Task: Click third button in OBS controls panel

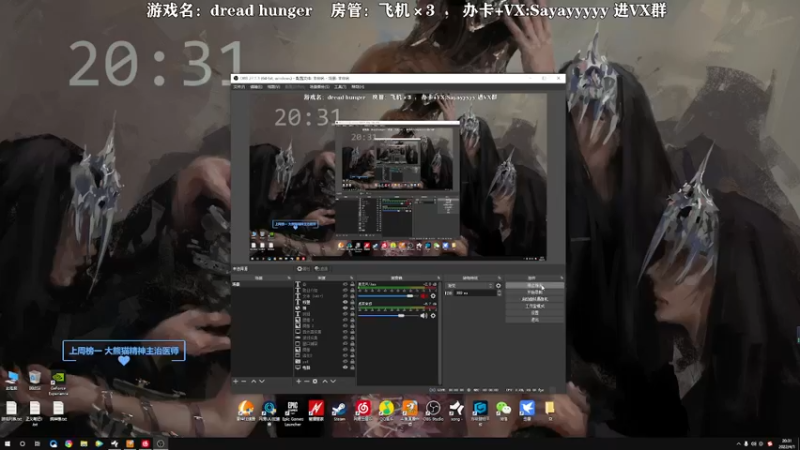Action: tap(535, 299)
